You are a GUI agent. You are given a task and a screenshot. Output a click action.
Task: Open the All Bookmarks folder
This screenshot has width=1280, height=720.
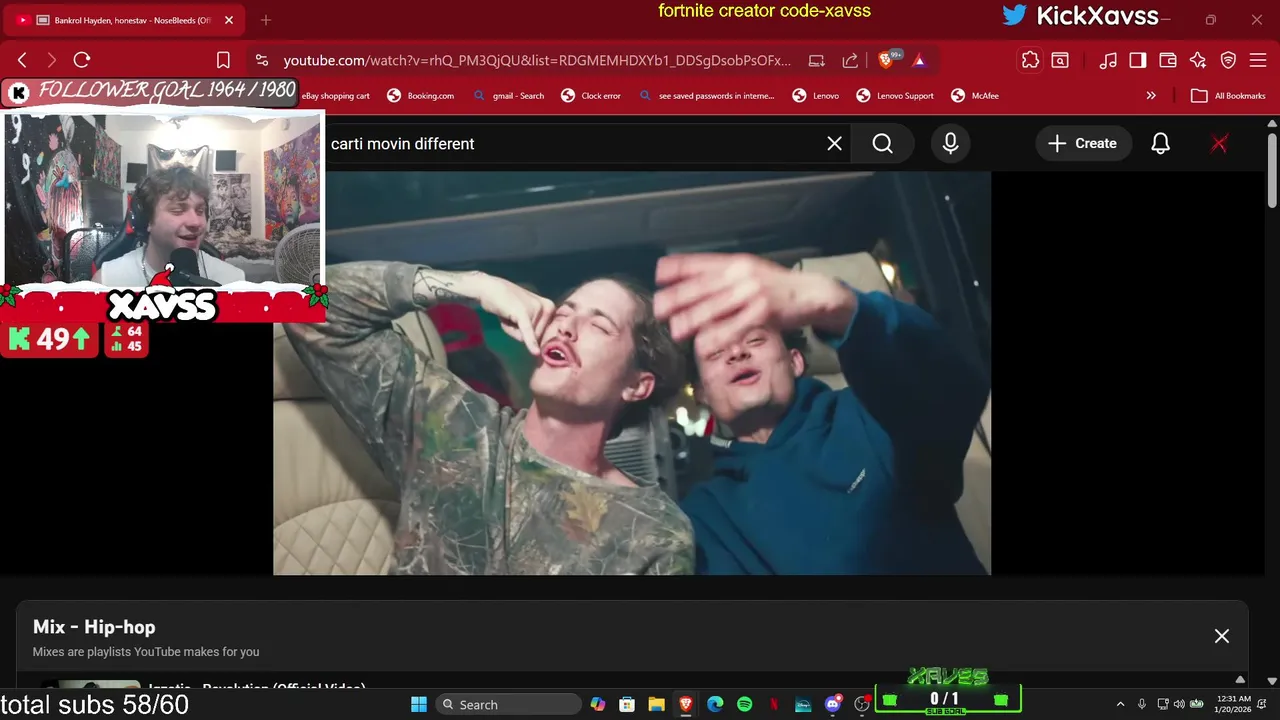point(1229,96)
